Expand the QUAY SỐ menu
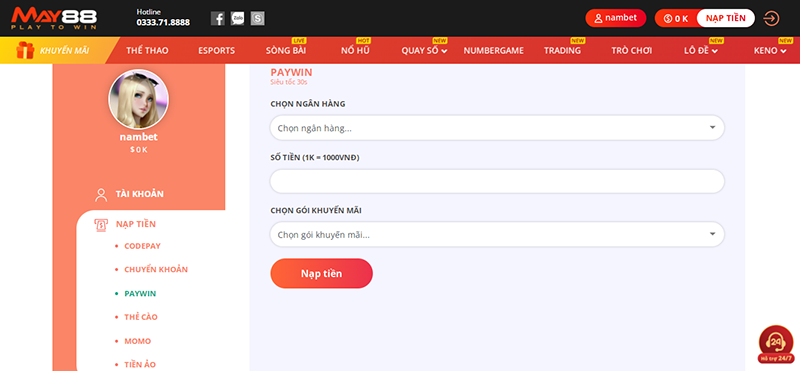This screenshot has height=371, width=800. click(424, 51)
